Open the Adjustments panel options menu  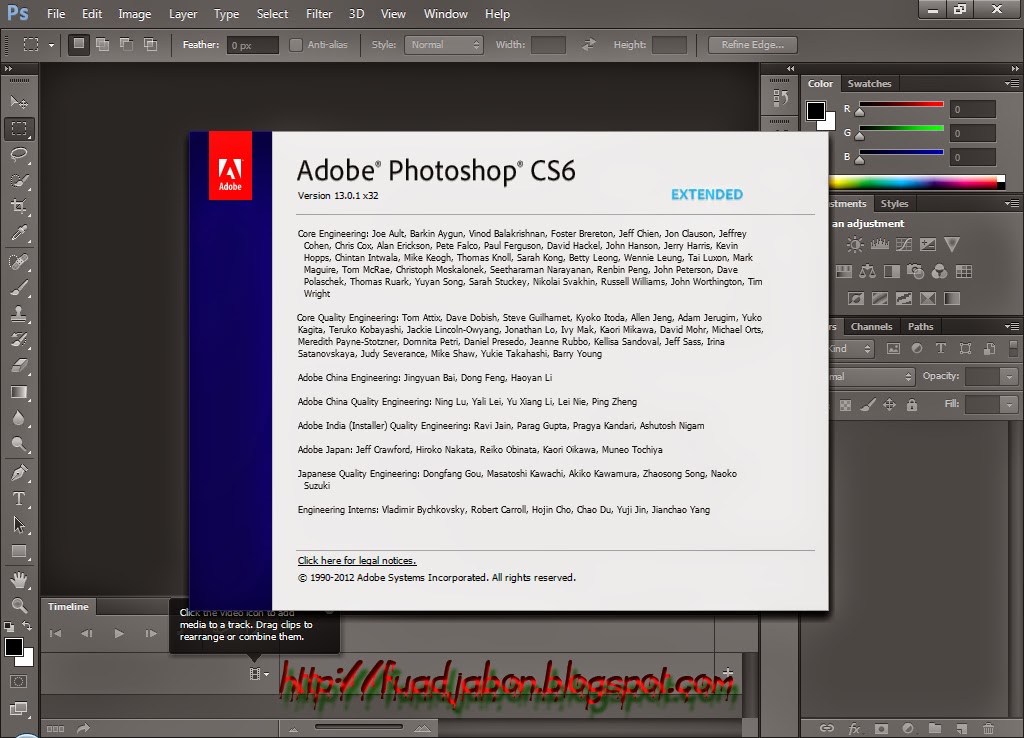(x=1012, y=204)
